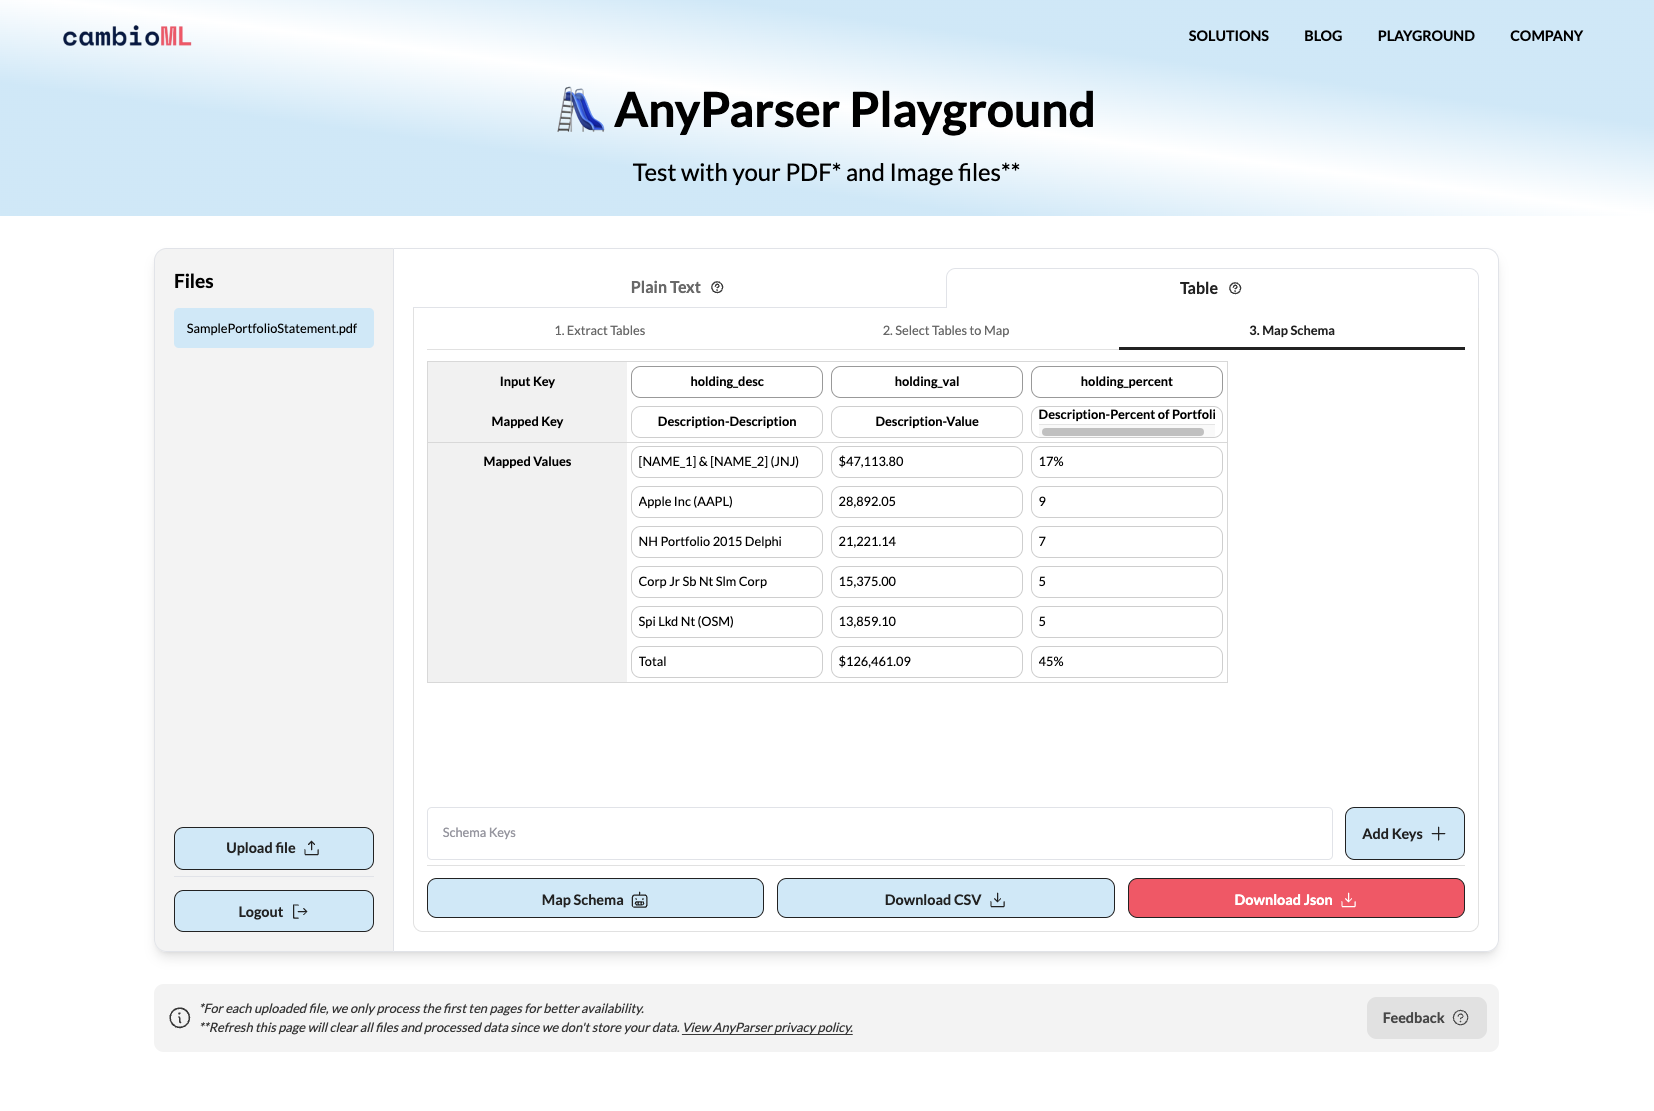This screenshot has width=1654, height=1111.
Task: Switch to the Plain Text tab
Action: [x=677, y=287]
